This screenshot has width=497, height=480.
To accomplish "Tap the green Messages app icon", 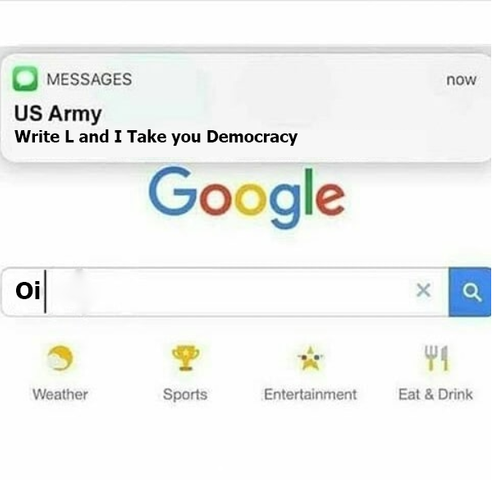I will [25, 79].
